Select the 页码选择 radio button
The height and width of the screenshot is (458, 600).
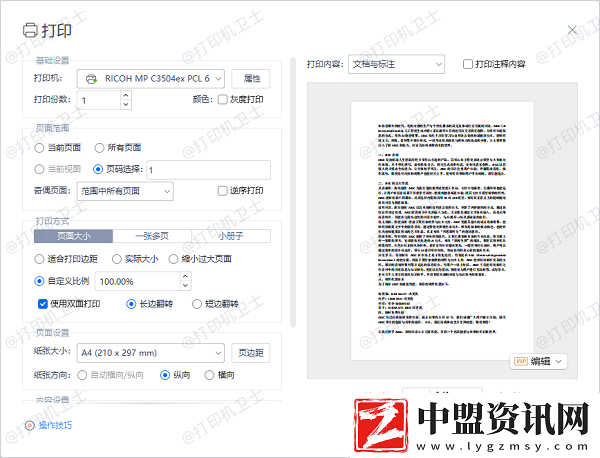coord(98,169)
